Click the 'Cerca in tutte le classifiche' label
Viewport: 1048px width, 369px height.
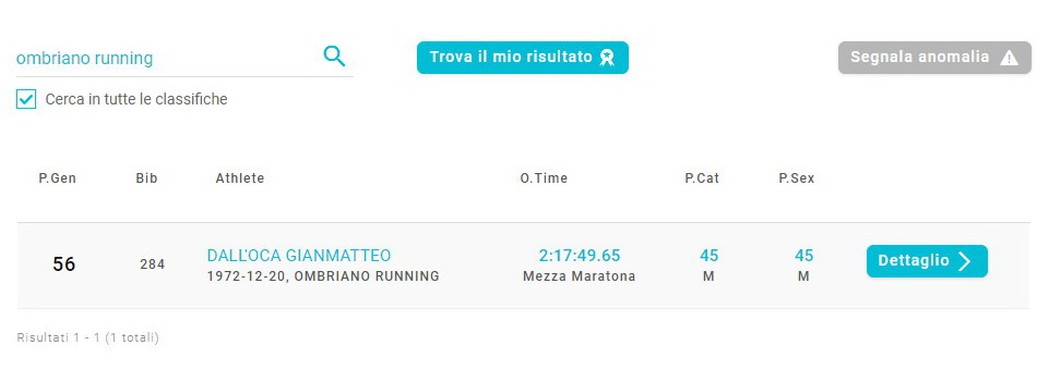136,100
